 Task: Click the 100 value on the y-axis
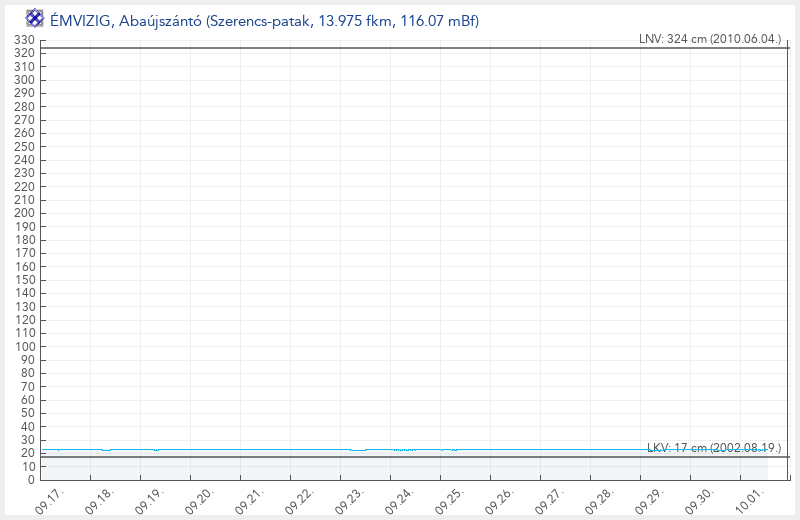tap(26, 346)
